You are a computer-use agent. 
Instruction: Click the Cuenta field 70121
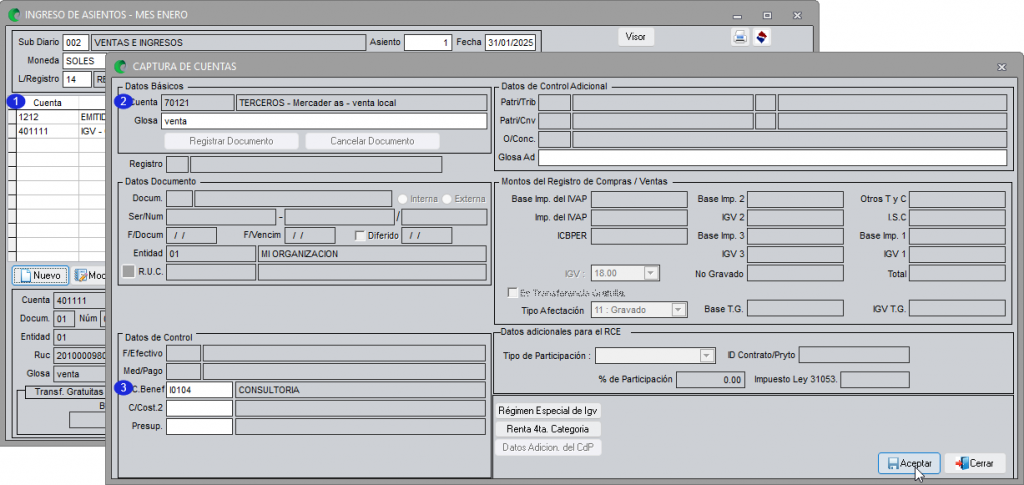point(197,102)
